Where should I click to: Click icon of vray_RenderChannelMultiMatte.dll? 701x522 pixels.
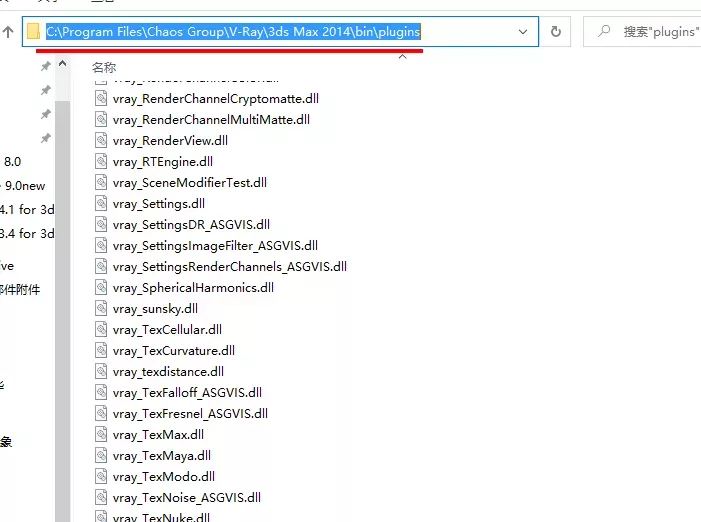pos(101,119)
